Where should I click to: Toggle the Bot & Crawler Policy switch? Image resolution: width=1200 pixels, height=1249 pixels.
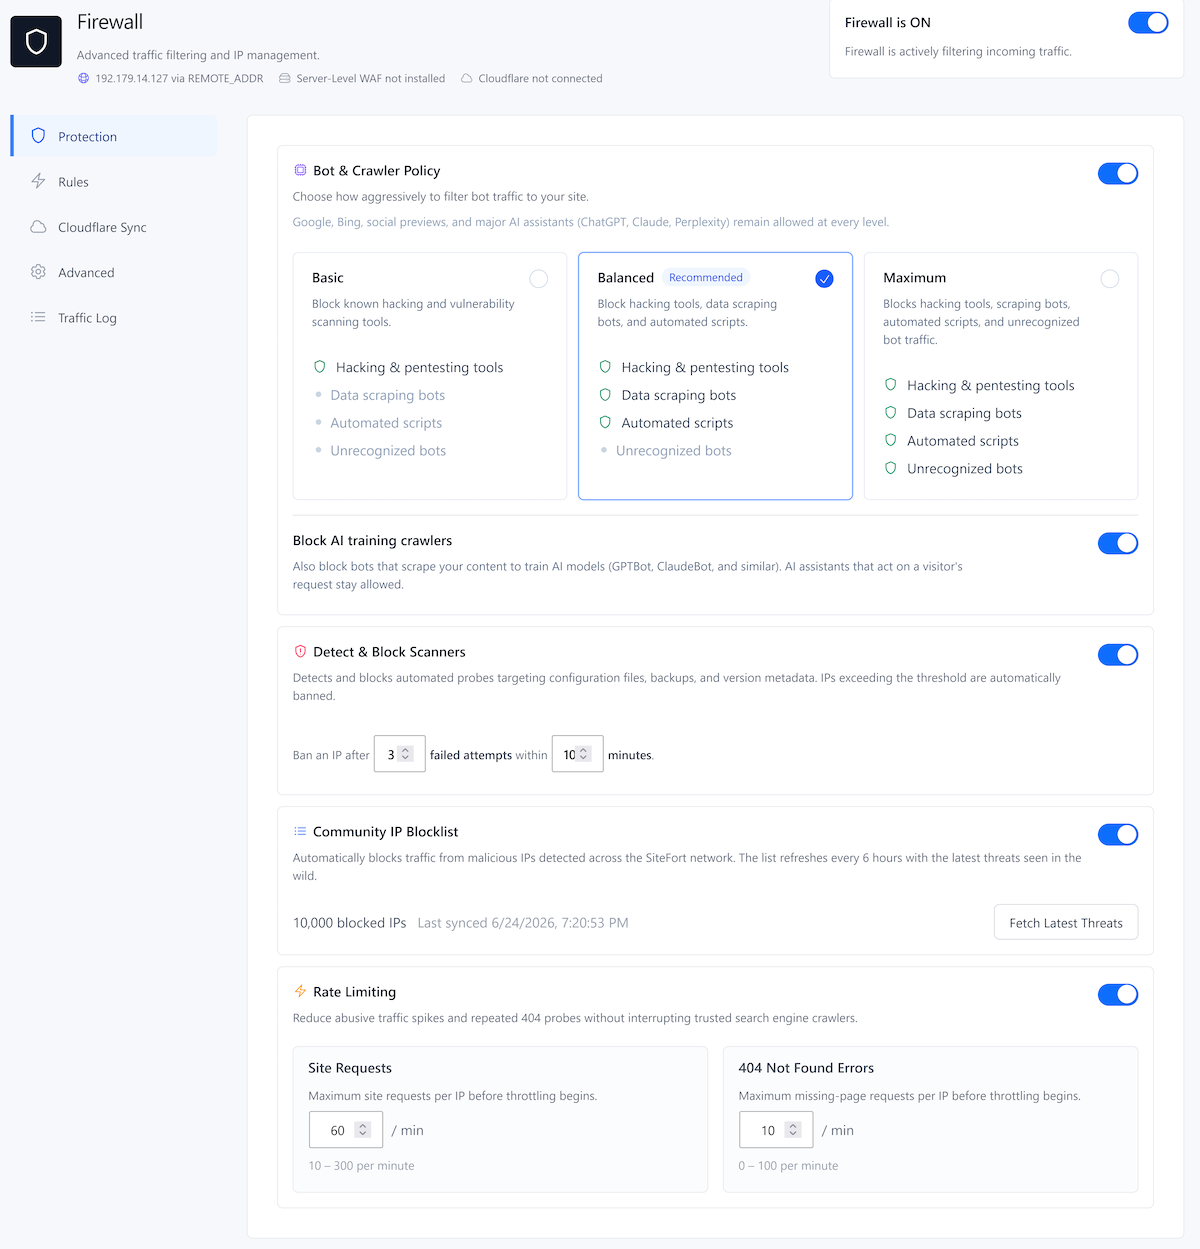[1118, 173]
